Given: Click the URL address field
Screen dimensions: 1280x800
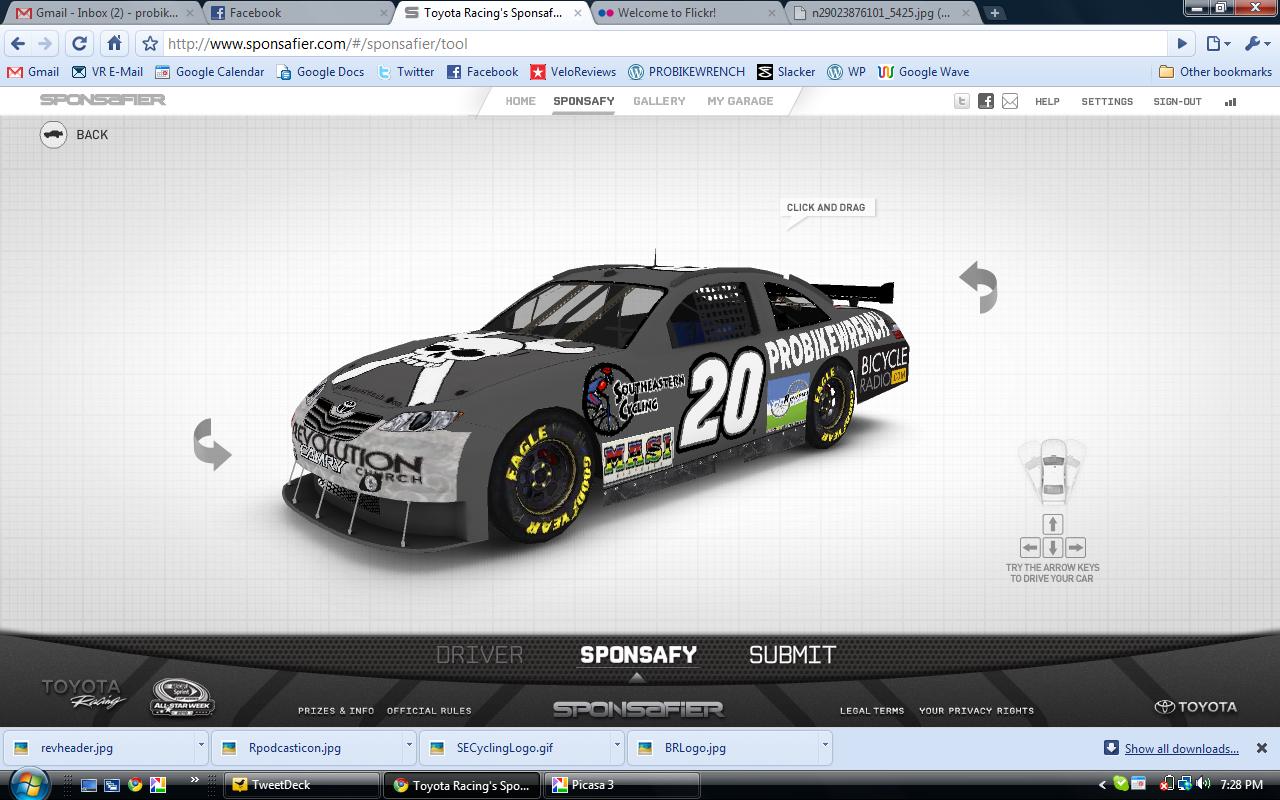Looking at the screenshot, I should 660,44.
